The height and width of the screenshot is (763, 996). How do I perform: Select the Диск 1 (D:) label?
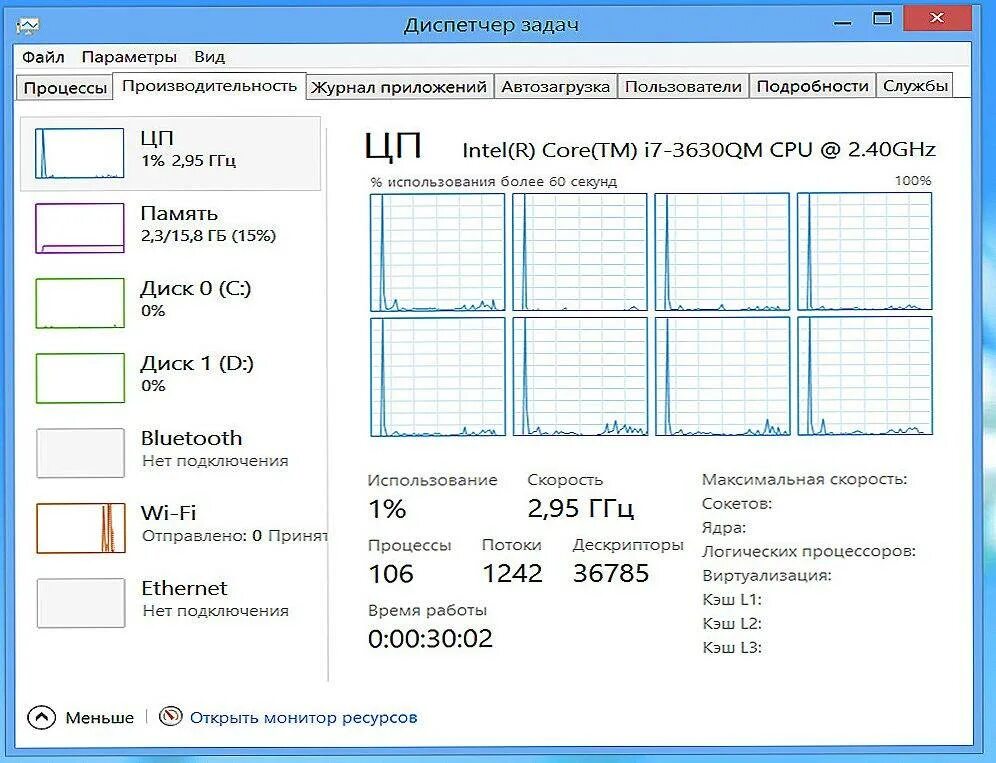[x=197, y=364]
